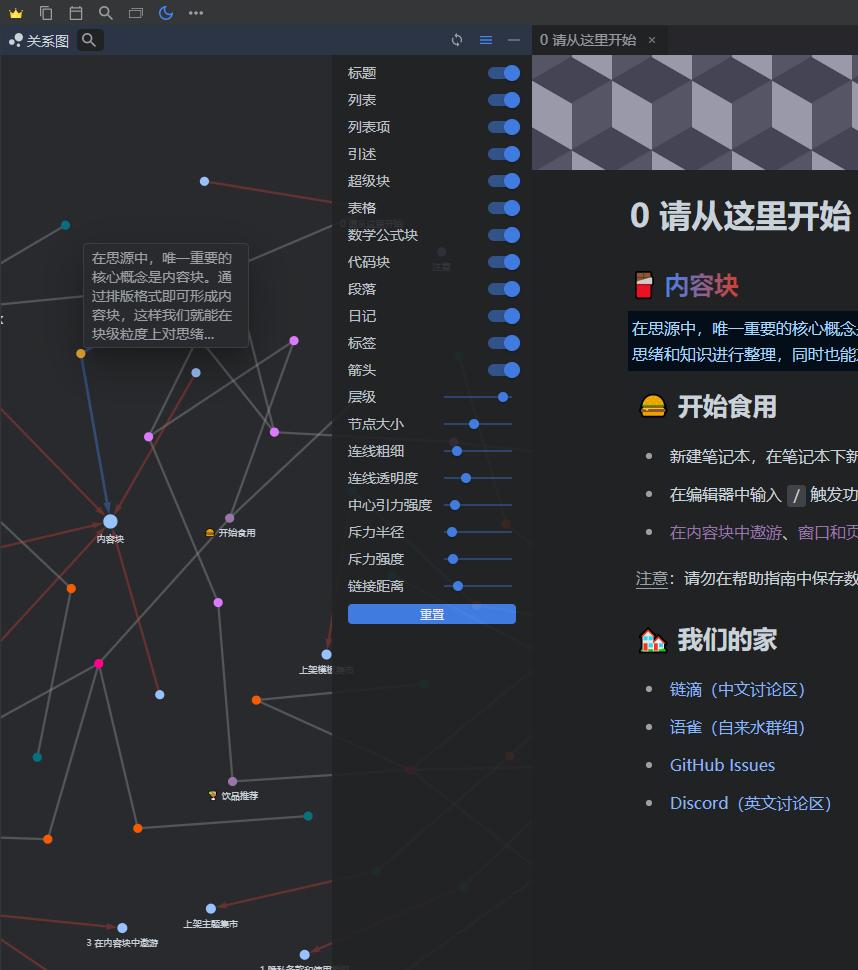
Task: Click the 内容块 node in the graph
Action: click(110, 520)
